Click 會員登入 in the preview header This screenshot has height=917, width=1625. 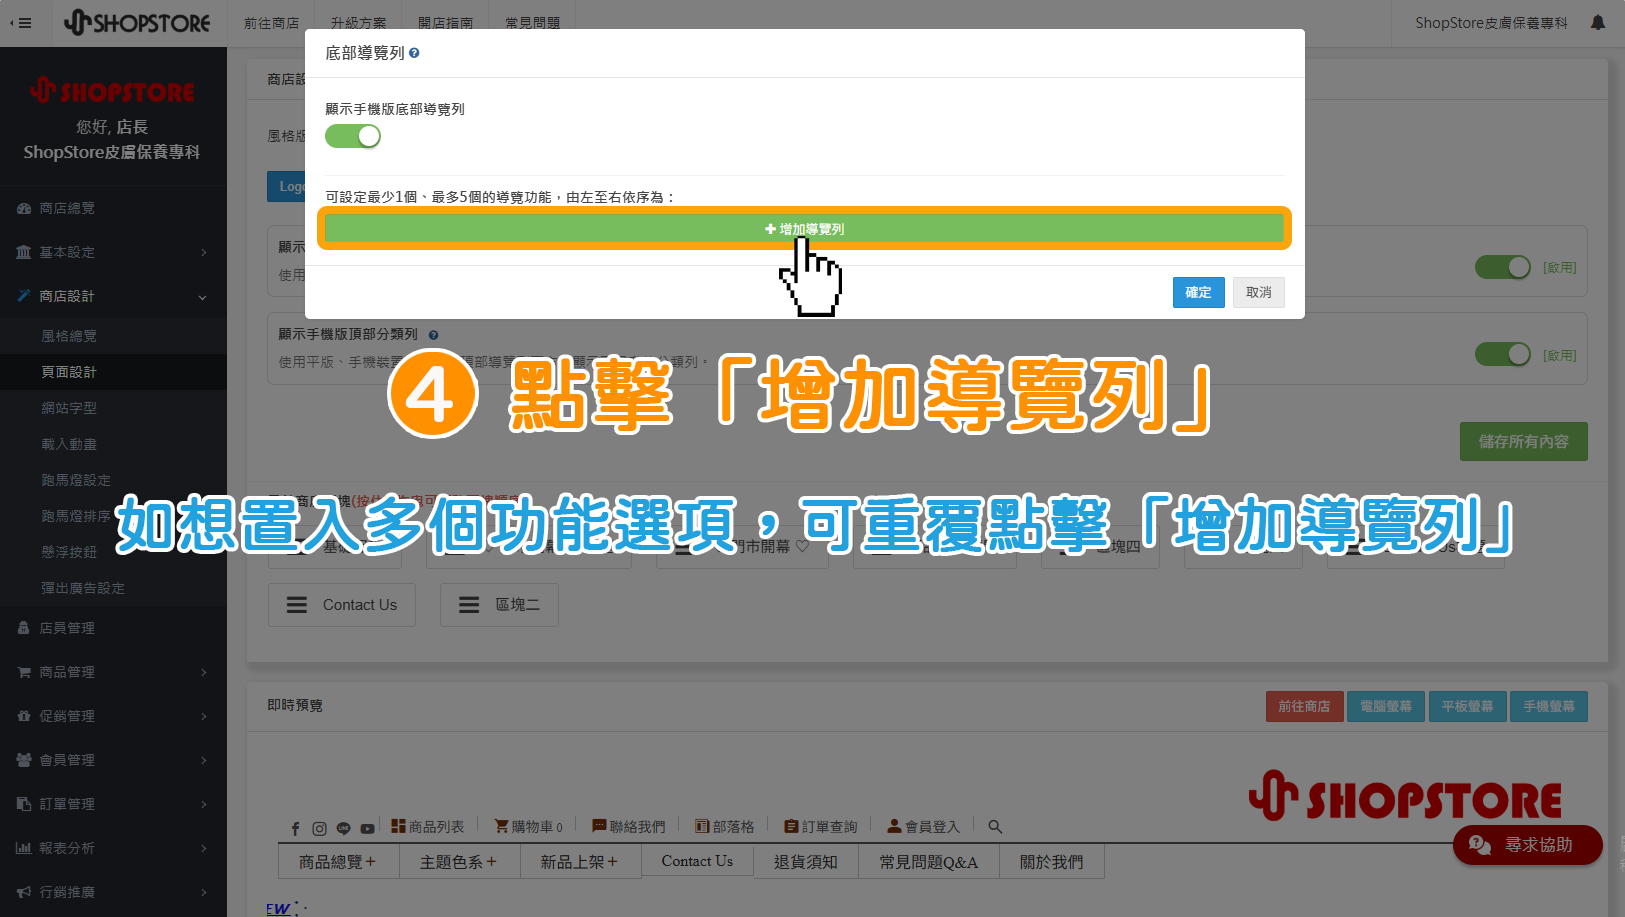[924, 827]
